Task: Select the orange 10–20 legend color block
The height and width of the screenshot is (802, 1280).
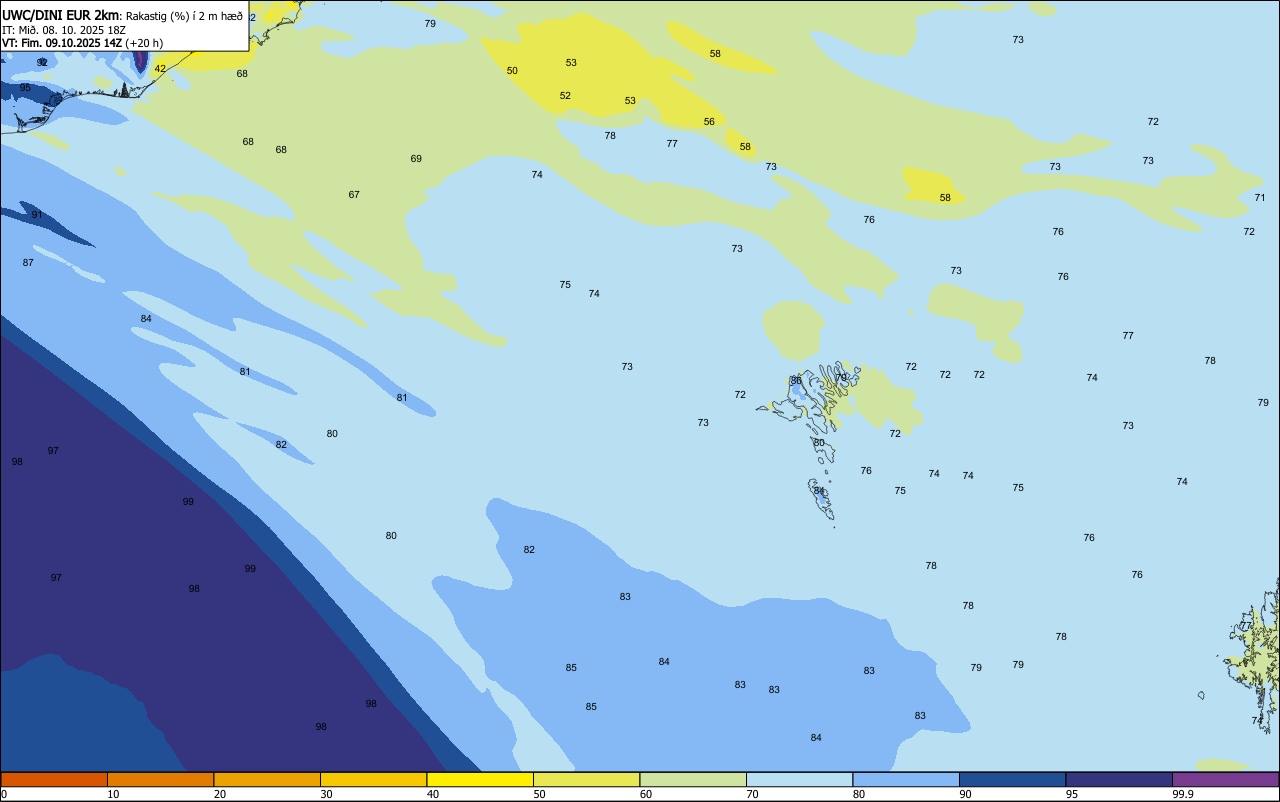Action: (x=160, y=779)
